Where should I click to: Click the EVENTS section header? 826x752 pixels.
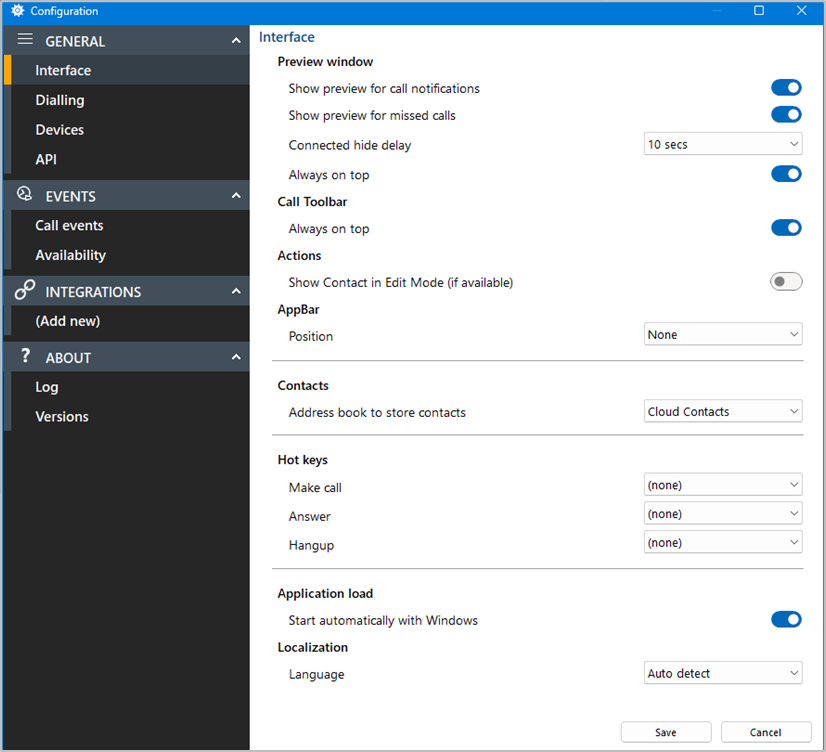click(126, 195)
